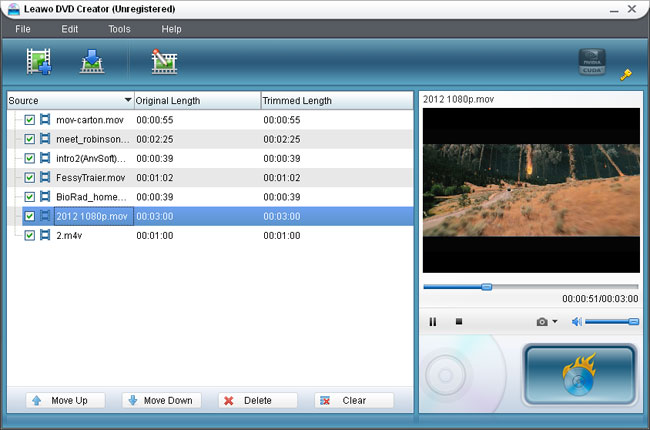
Task: Minimize the Leawo DVD Creator window
Action: coord(614,10)
